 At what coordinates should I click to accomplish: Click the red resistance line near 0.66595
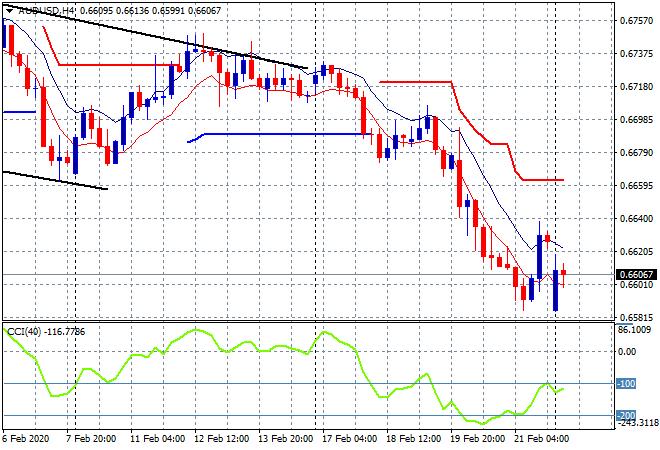tap(543, 180)
